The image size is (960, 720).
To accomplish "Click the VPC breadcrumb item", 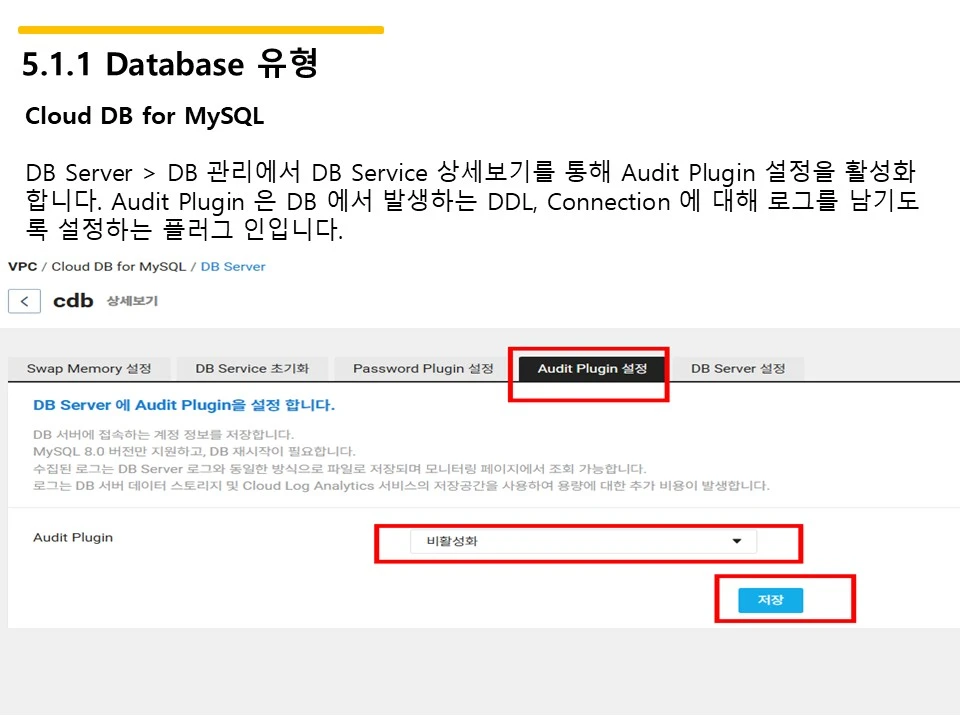I will point(23,267).
